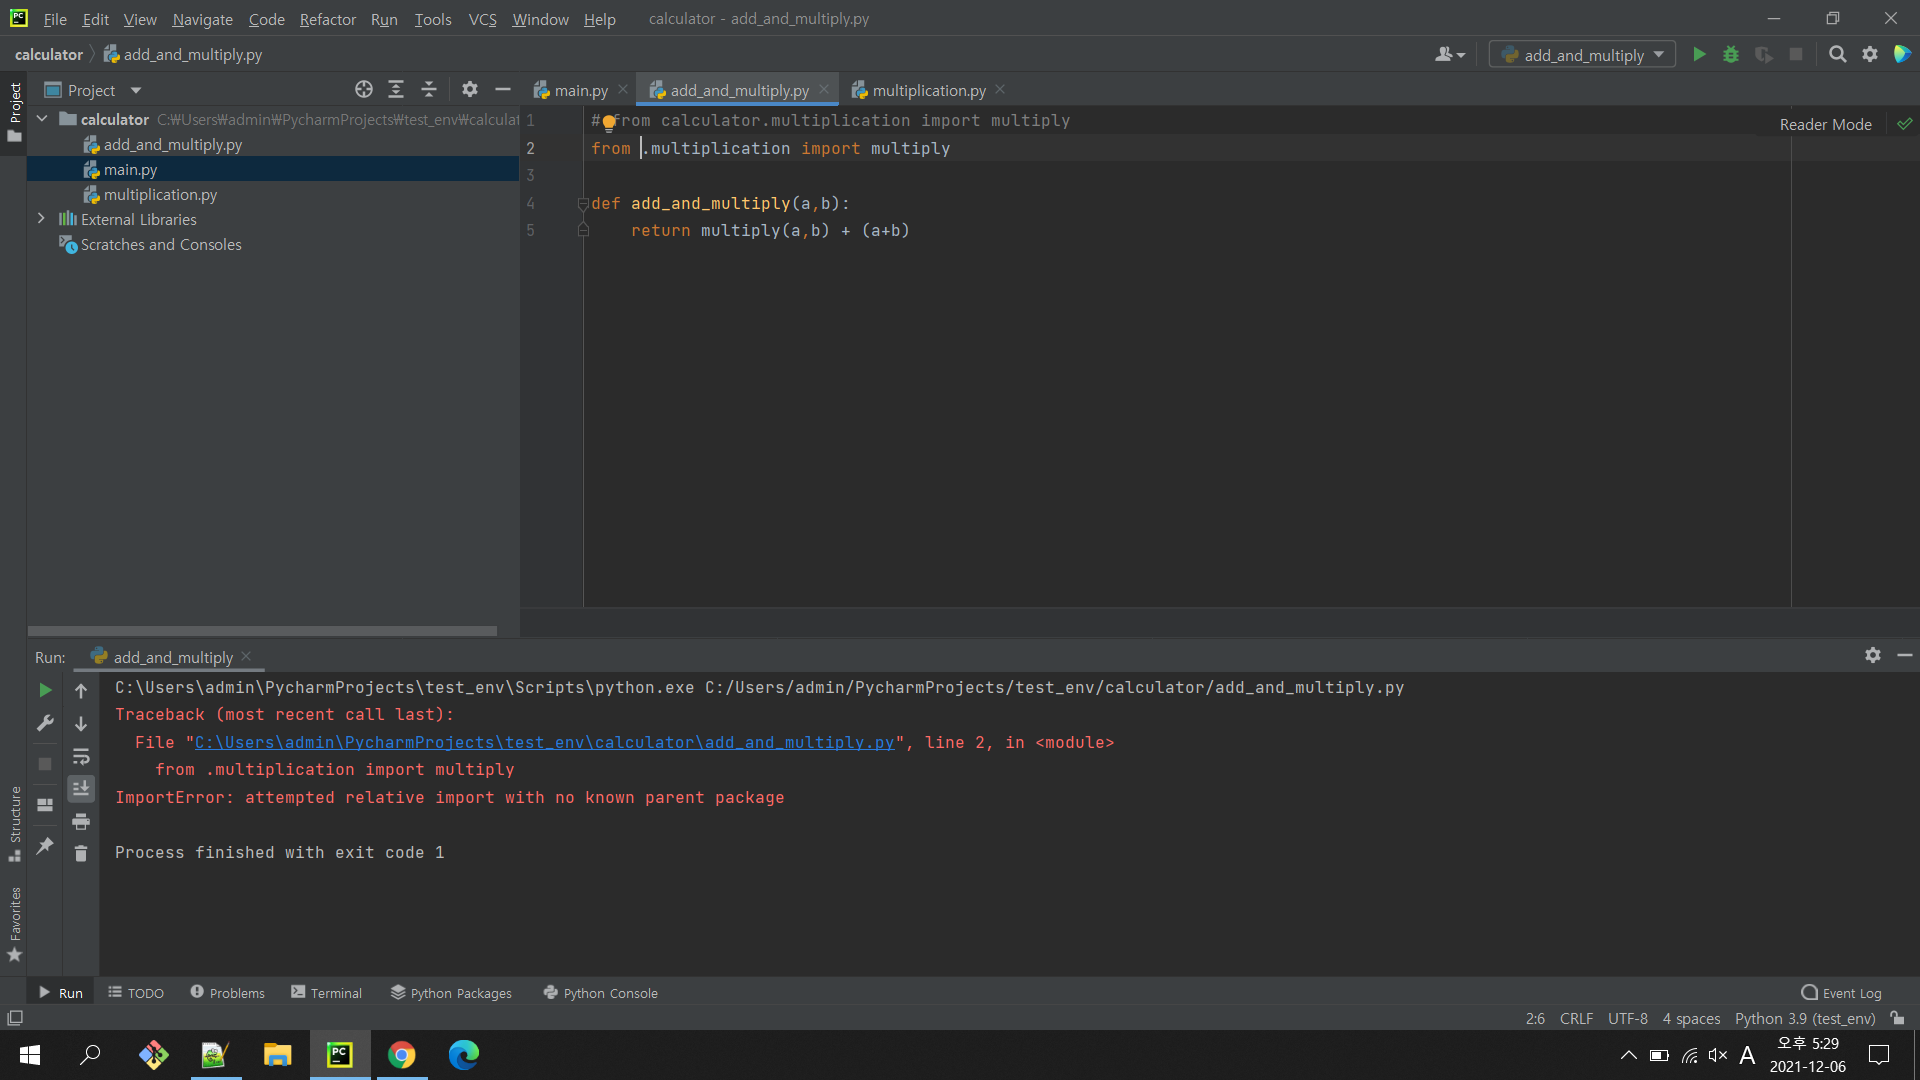The image size is (1920, 1080).
Task: Open add_and_multiply run configuration dropdown
Action: tap(1582, 55)
